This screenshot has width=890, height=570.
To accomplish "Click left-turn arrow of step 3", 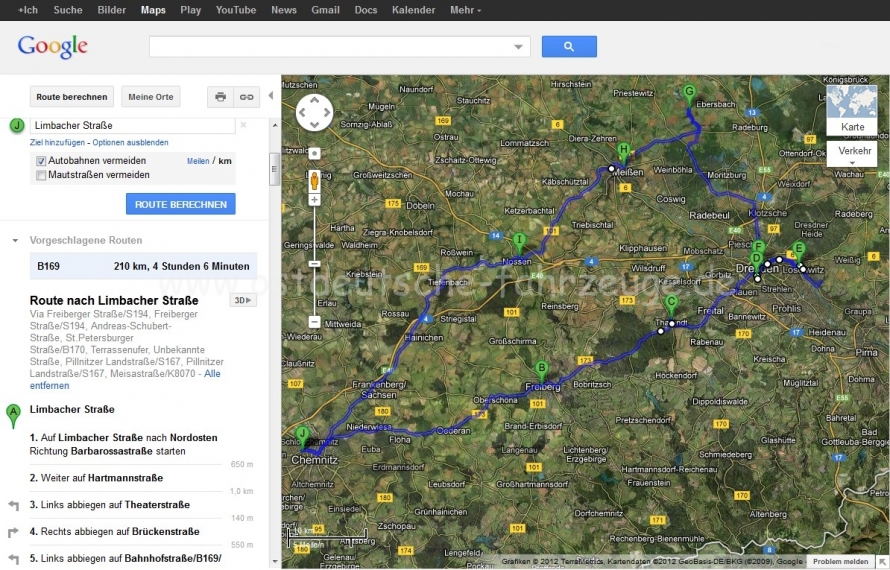I will click(14, 505).
